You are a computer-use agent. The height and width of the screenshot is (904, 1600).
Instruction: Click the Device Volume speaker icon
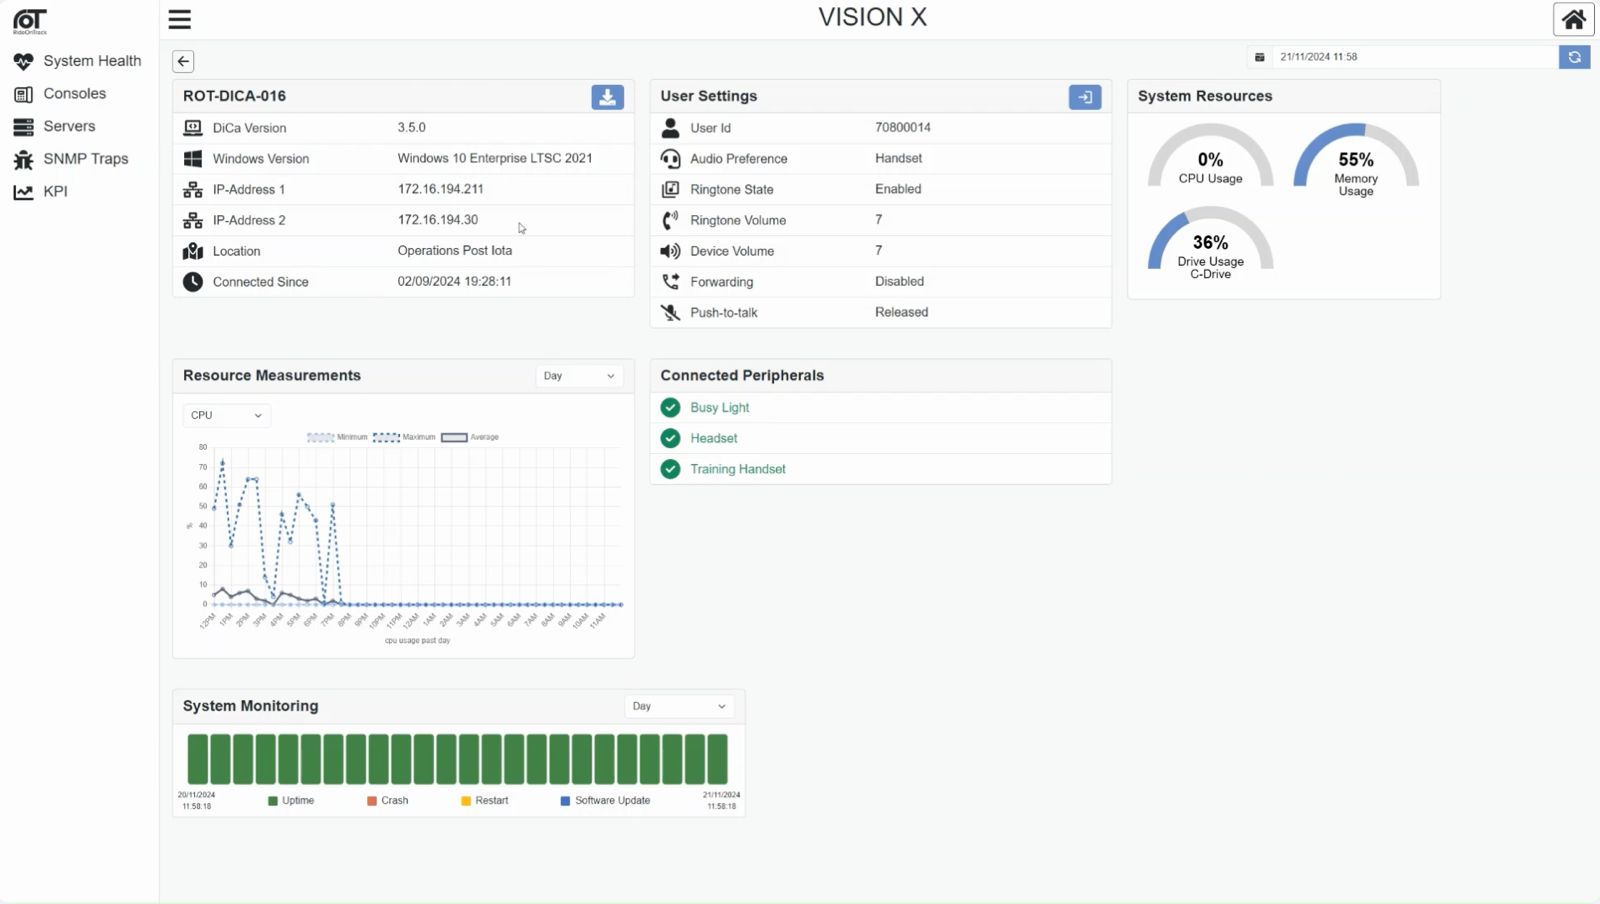pos(671,251)
